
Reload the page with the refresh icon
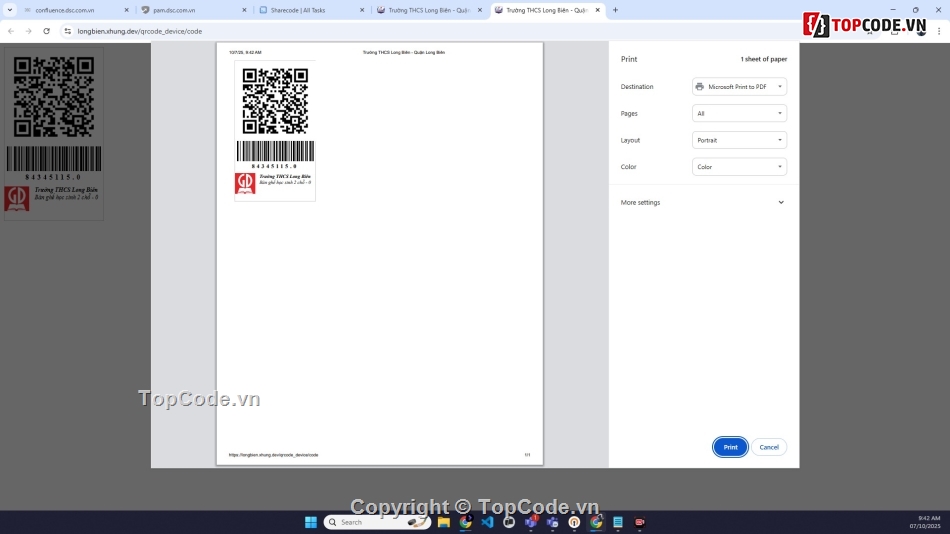pyautogui.click(x=46, y=31)
